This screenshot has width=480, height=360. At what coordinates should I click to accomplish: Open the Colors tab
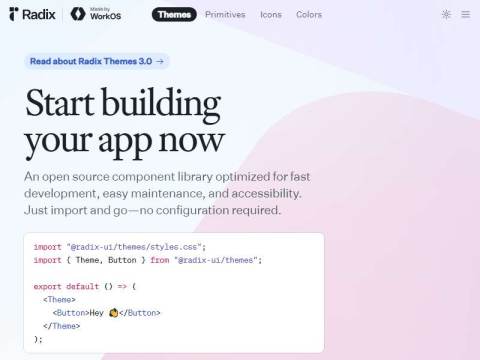coord(309,15)
